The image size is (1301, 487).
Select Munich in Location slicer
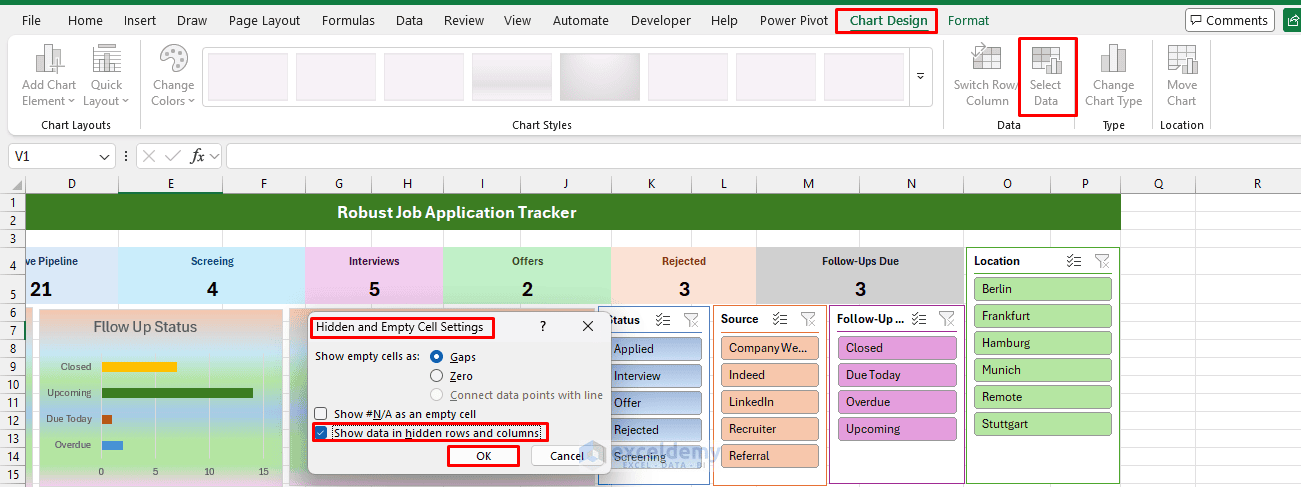coord(1042,370)
